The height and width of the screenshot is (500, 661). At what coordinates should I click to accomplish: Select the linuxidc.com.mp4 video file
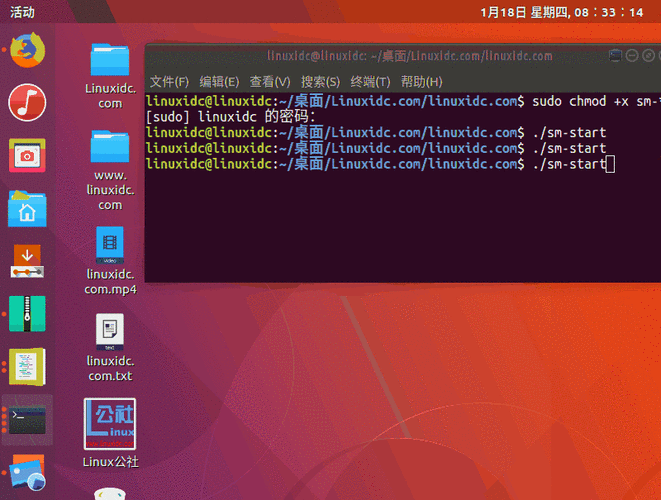(110, 261)
